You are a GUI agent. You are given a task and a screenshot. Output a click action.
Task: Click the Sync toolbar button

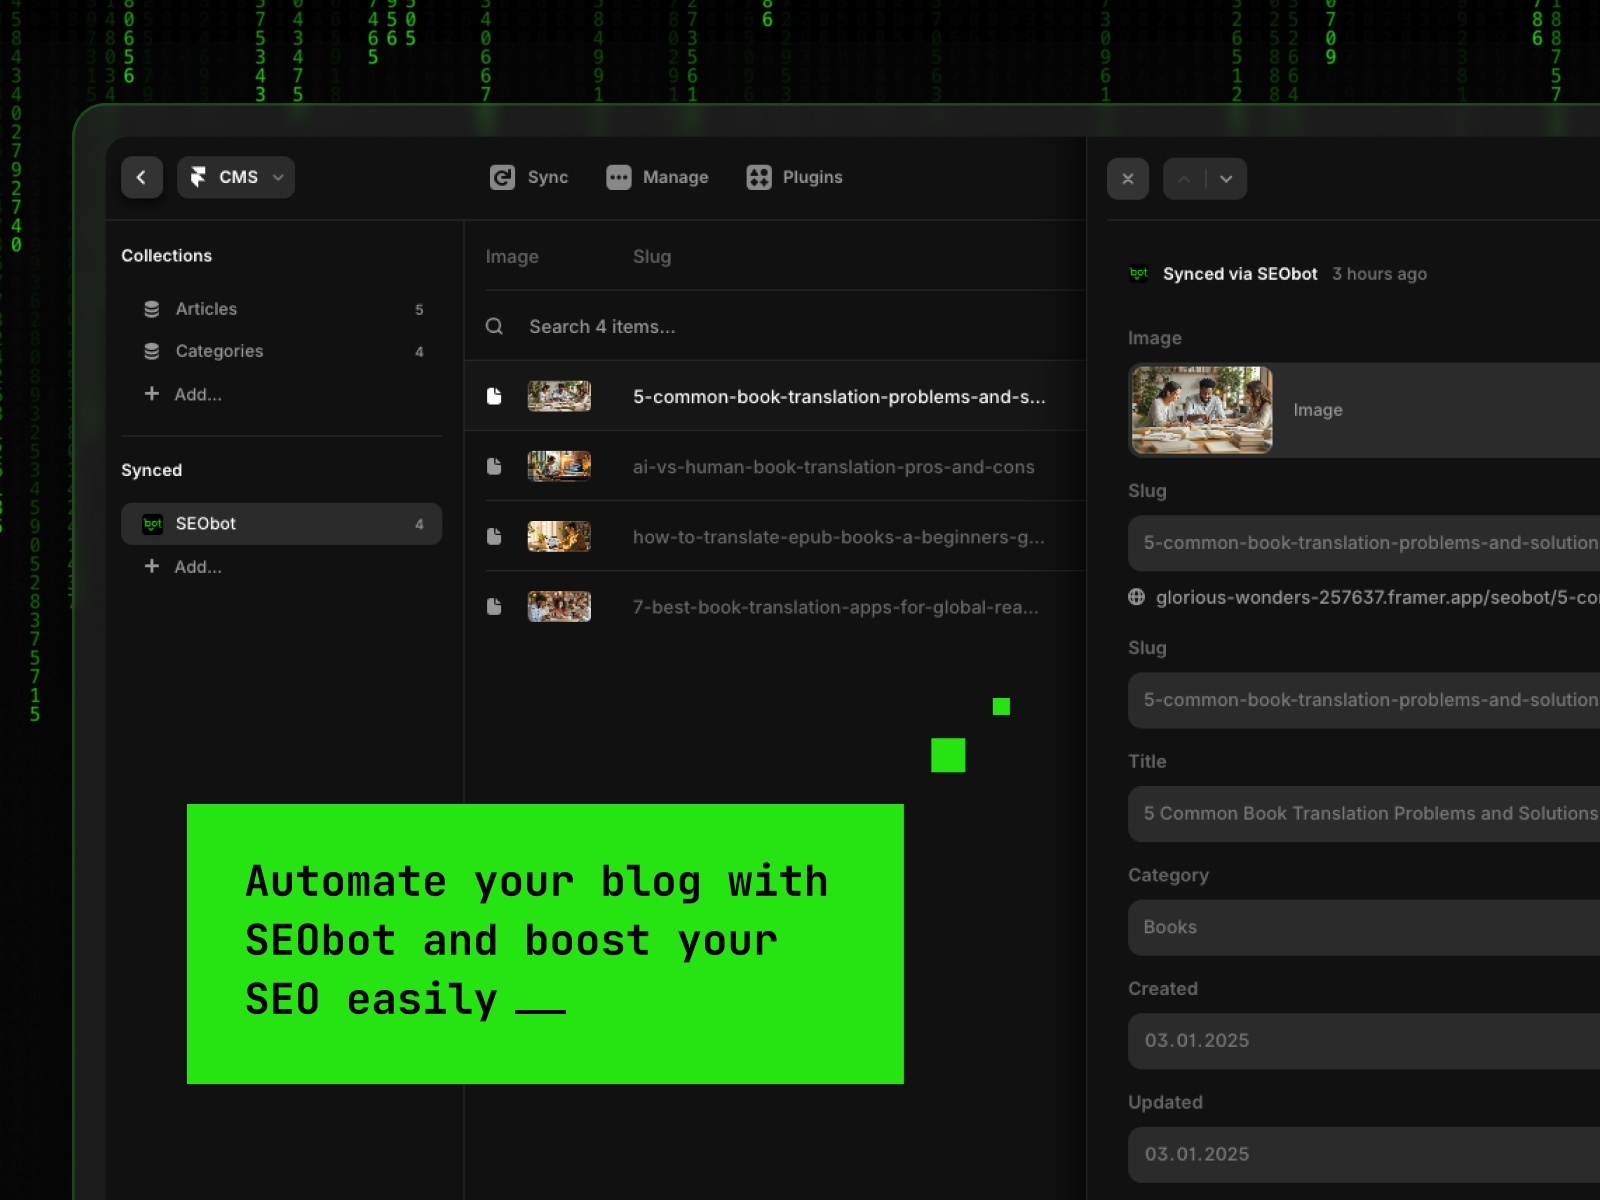(529, 177)
